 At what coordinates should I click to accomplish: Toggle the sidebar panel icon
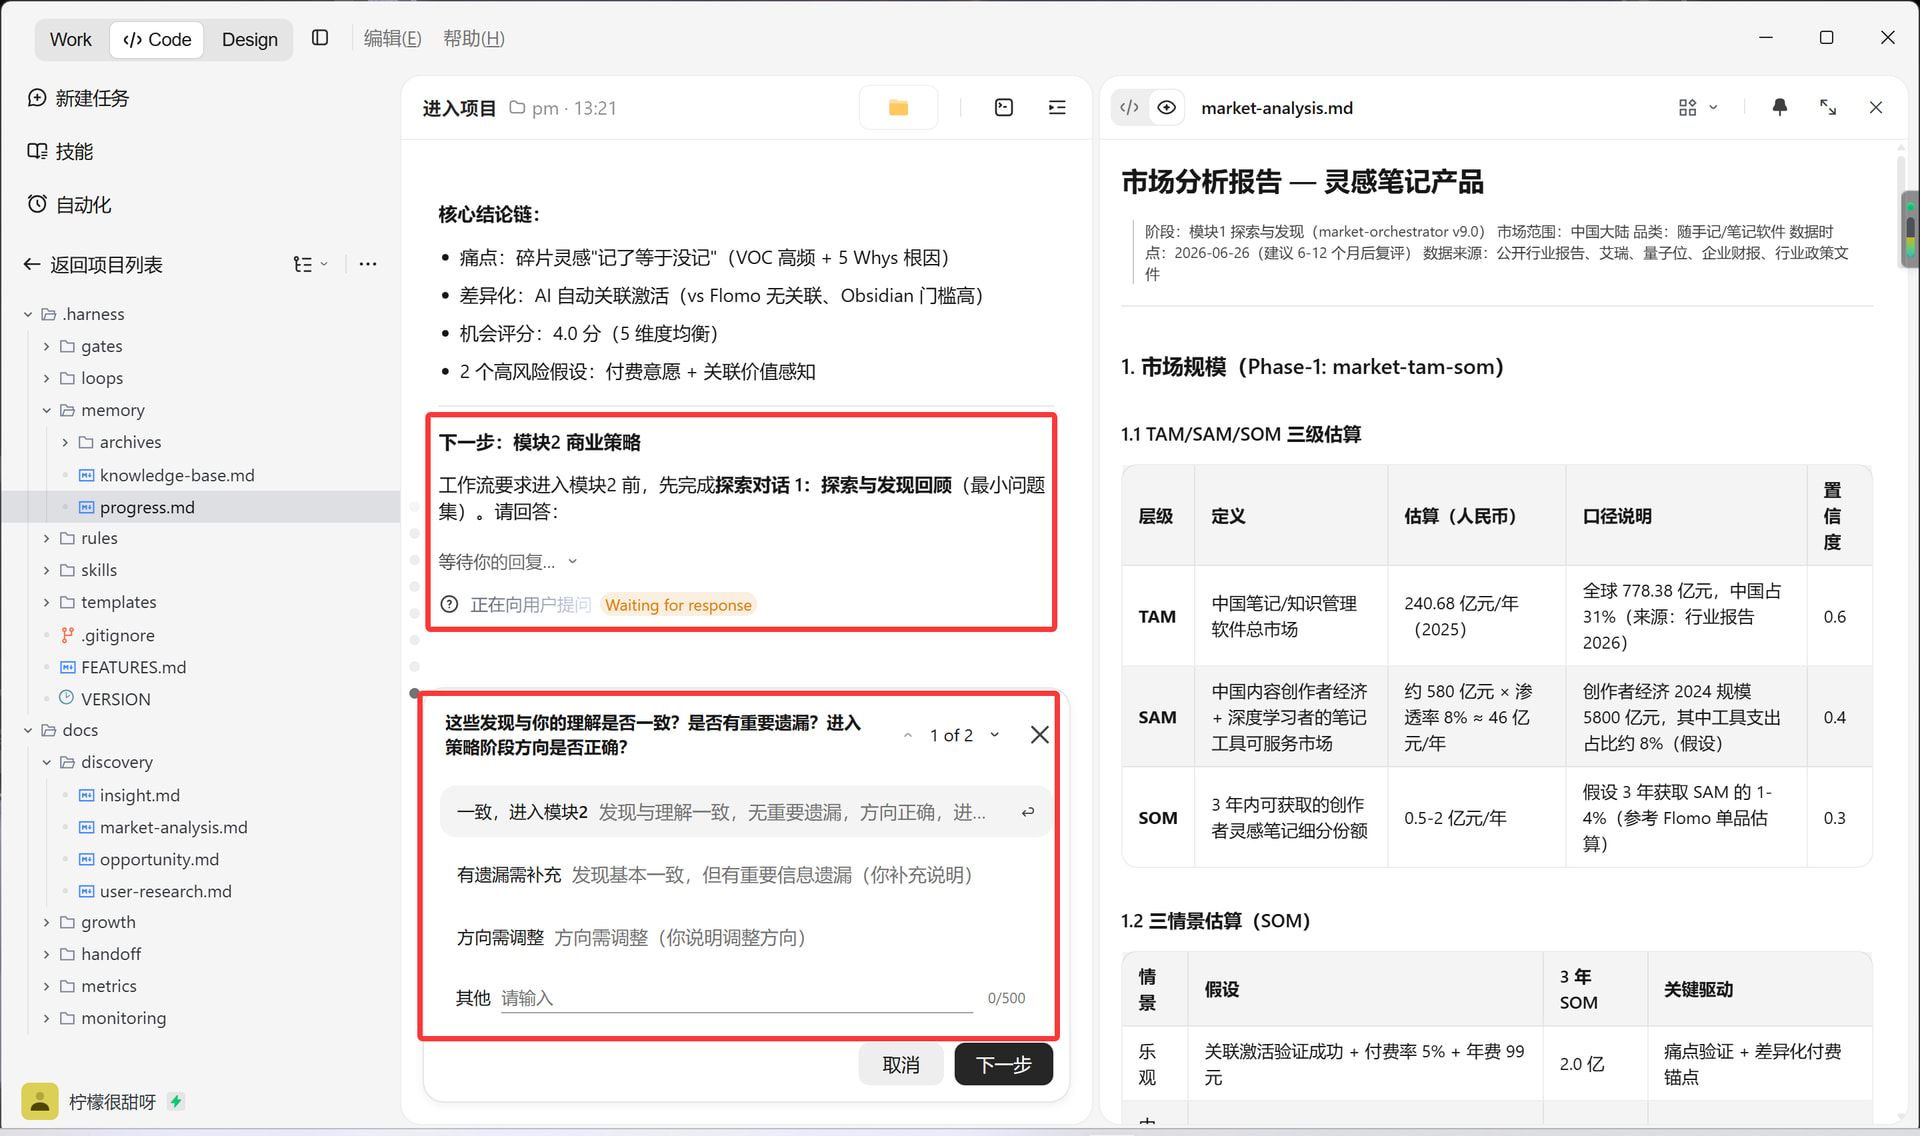pyautogui.click(x=320, y=38)
